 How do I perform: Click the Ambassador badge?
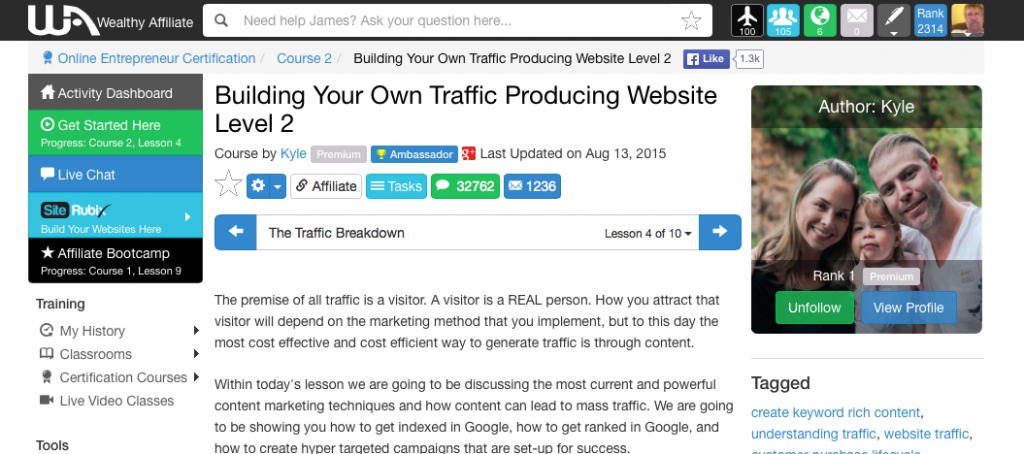[x=414, y=154]
